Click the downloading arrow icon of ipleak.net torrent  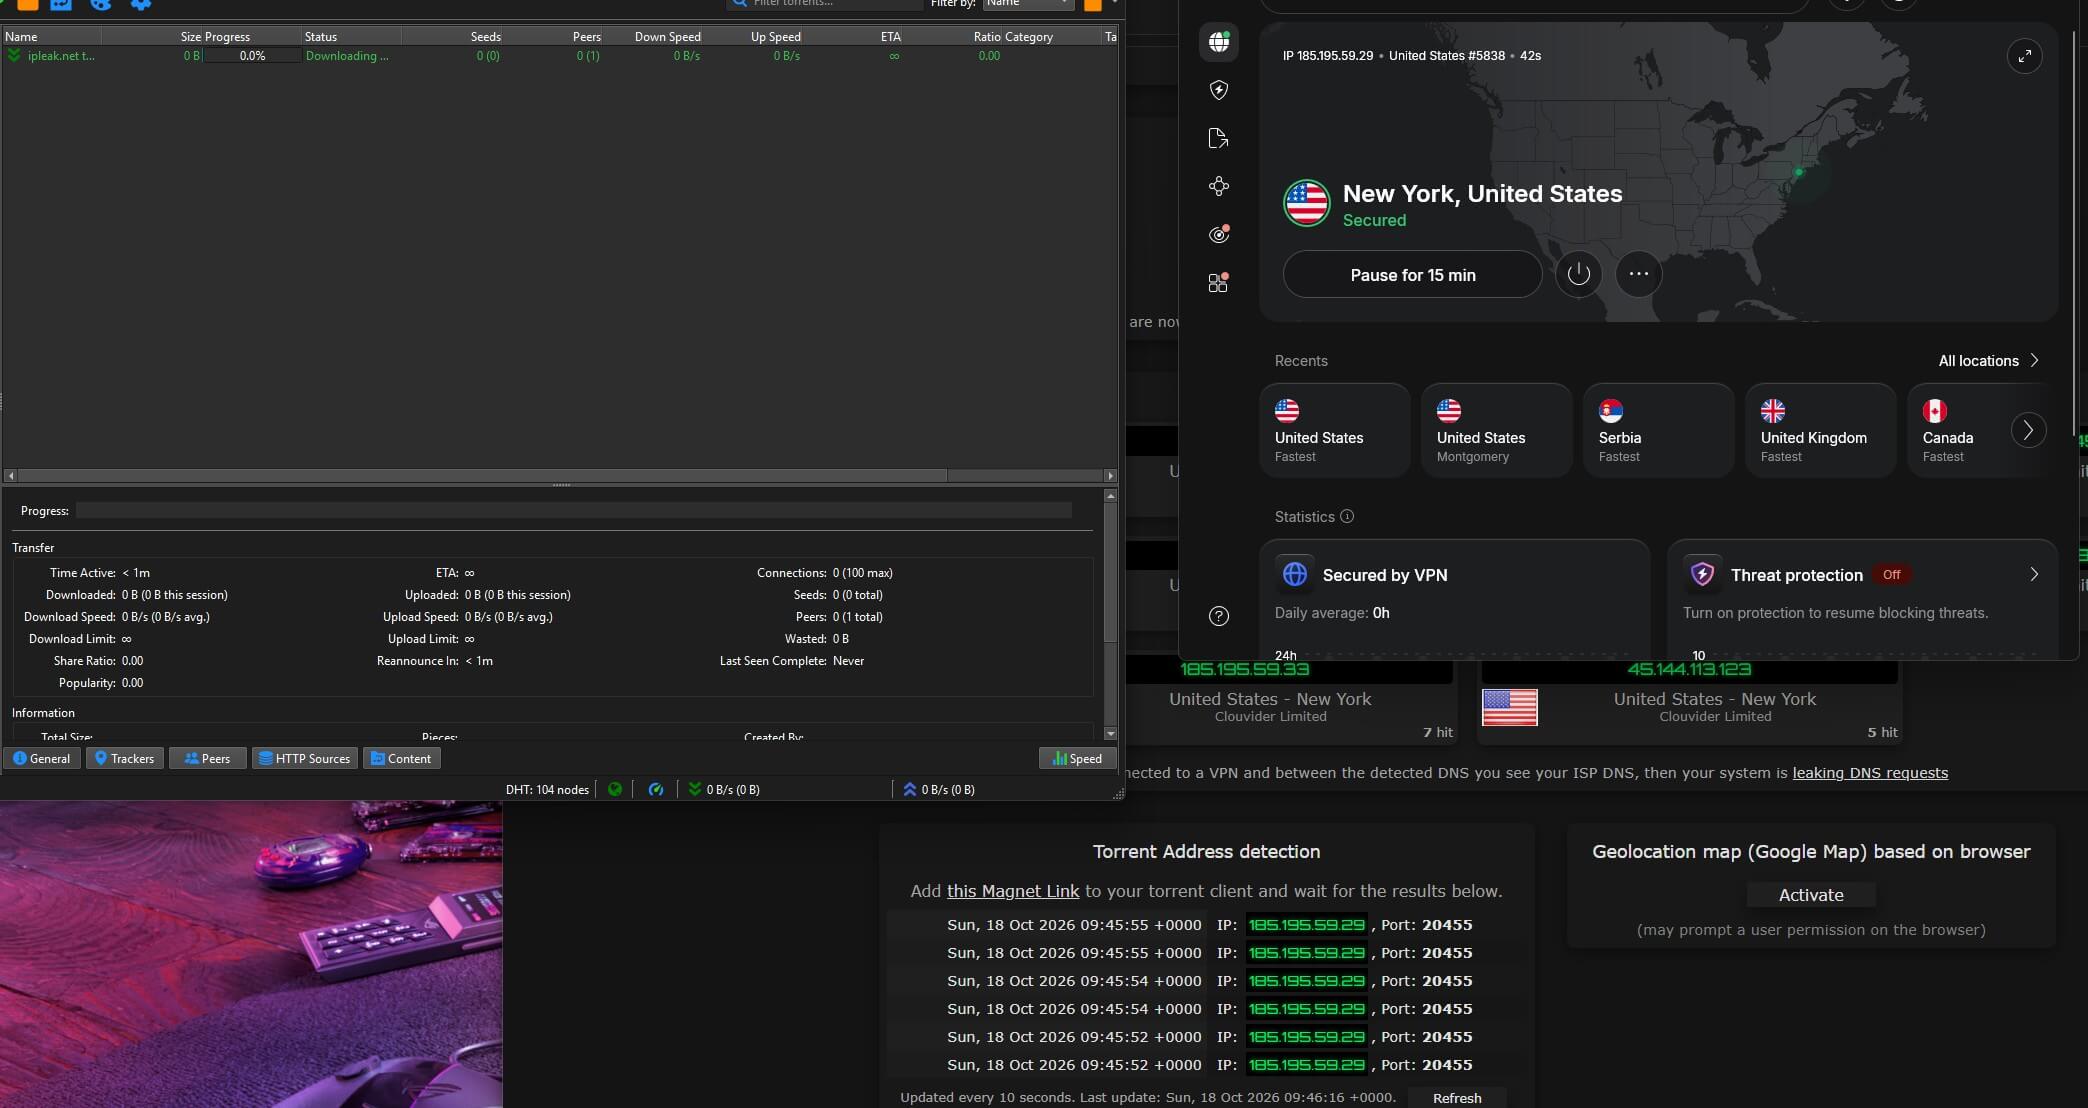click(x=14, y=56)
